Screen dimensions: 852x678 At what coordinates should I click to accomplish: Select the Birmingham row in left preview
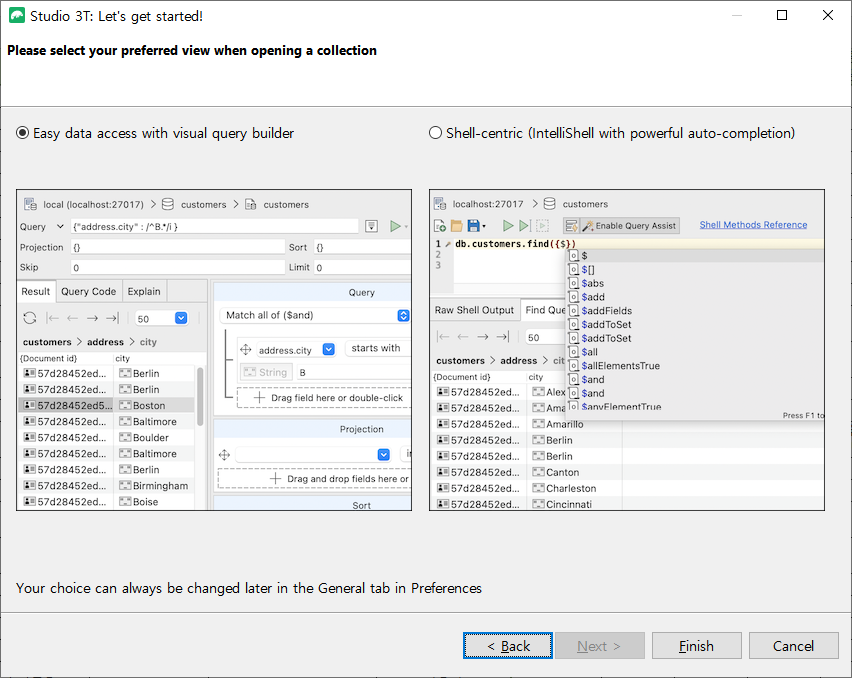pos(106,486)
